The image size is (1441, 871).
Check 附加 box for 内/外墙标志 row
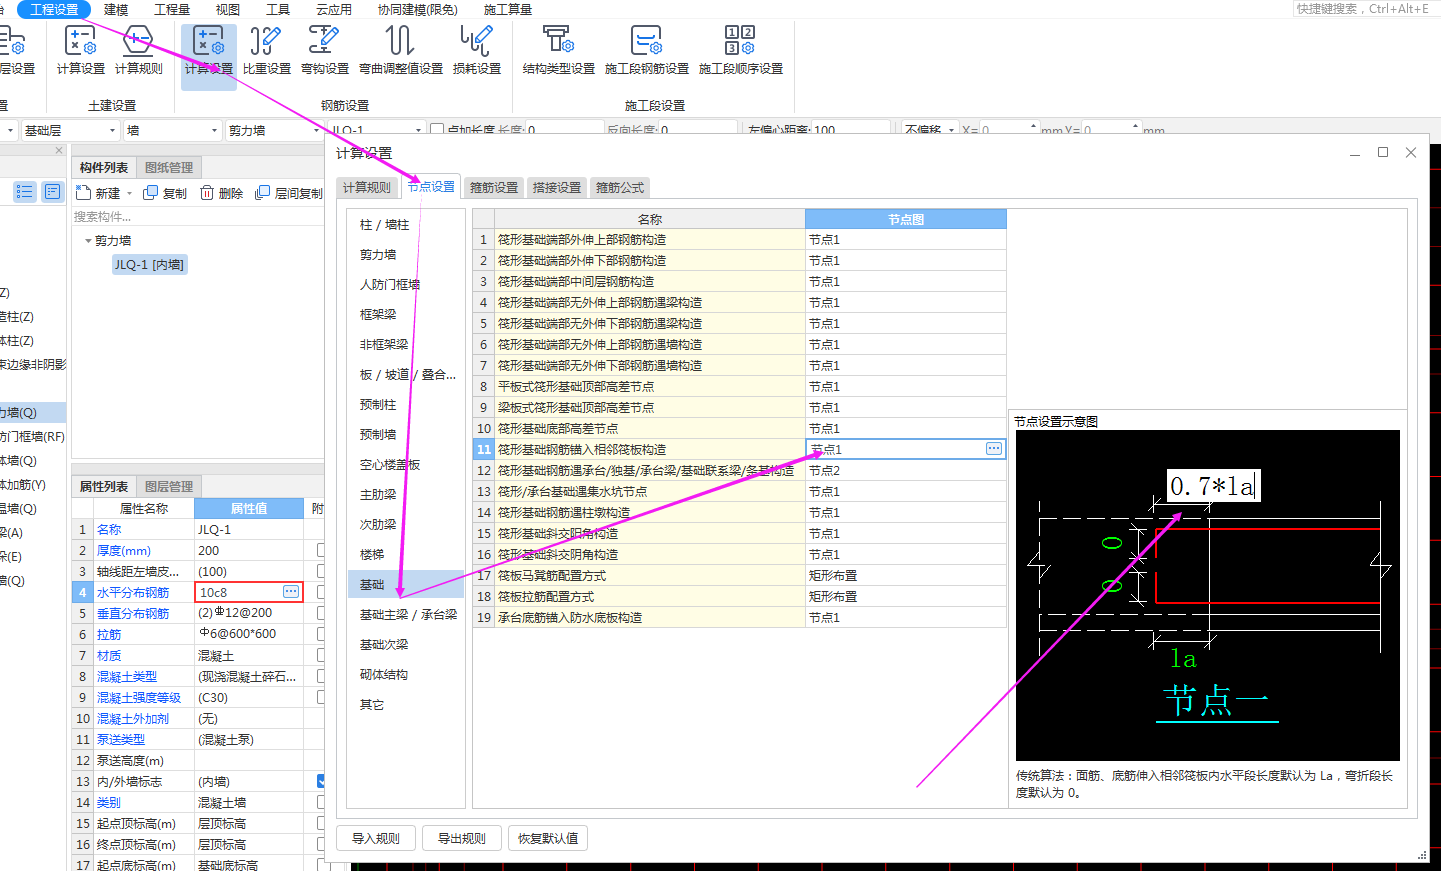click(321, 781)
